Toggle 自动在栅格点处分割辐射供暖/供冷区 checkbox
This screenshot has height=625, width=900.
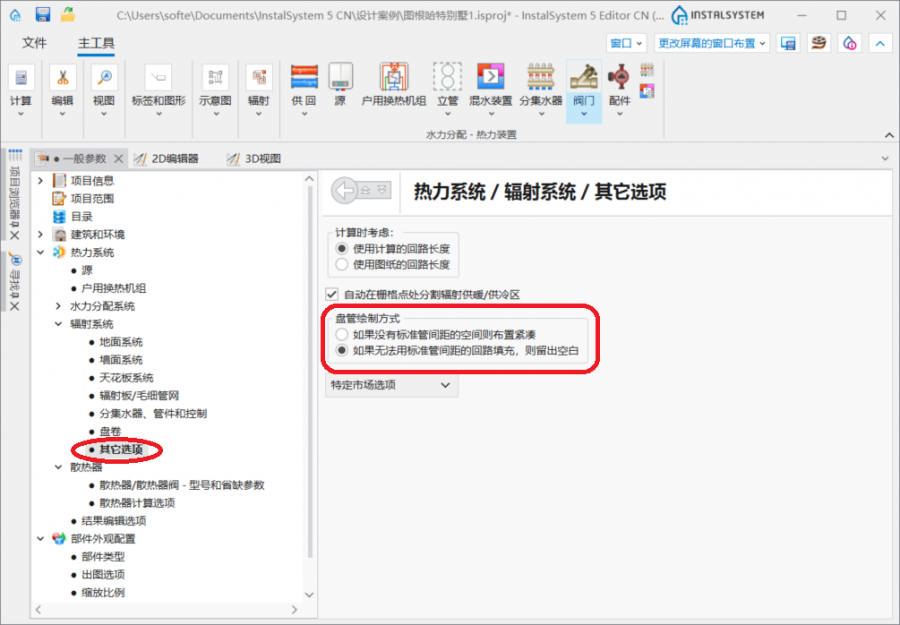pyautogui.click(x=333, y=295)
